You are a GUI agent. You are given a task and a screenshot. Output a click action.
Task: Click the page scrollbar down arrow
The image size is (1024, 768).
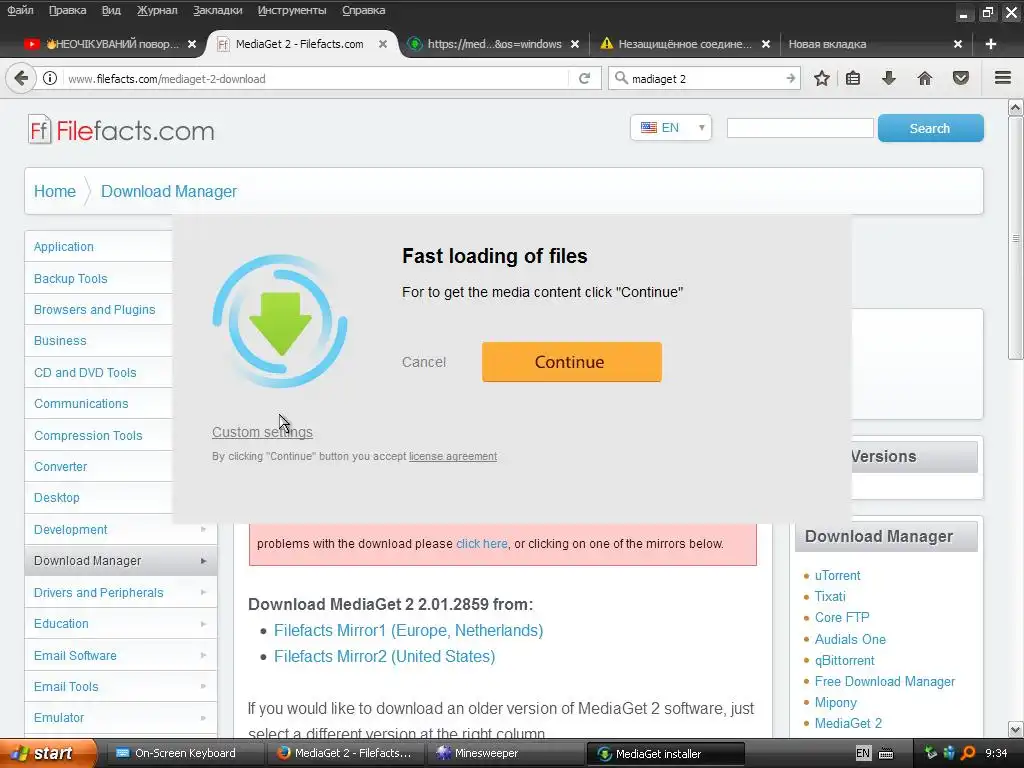coord(1016,729)
